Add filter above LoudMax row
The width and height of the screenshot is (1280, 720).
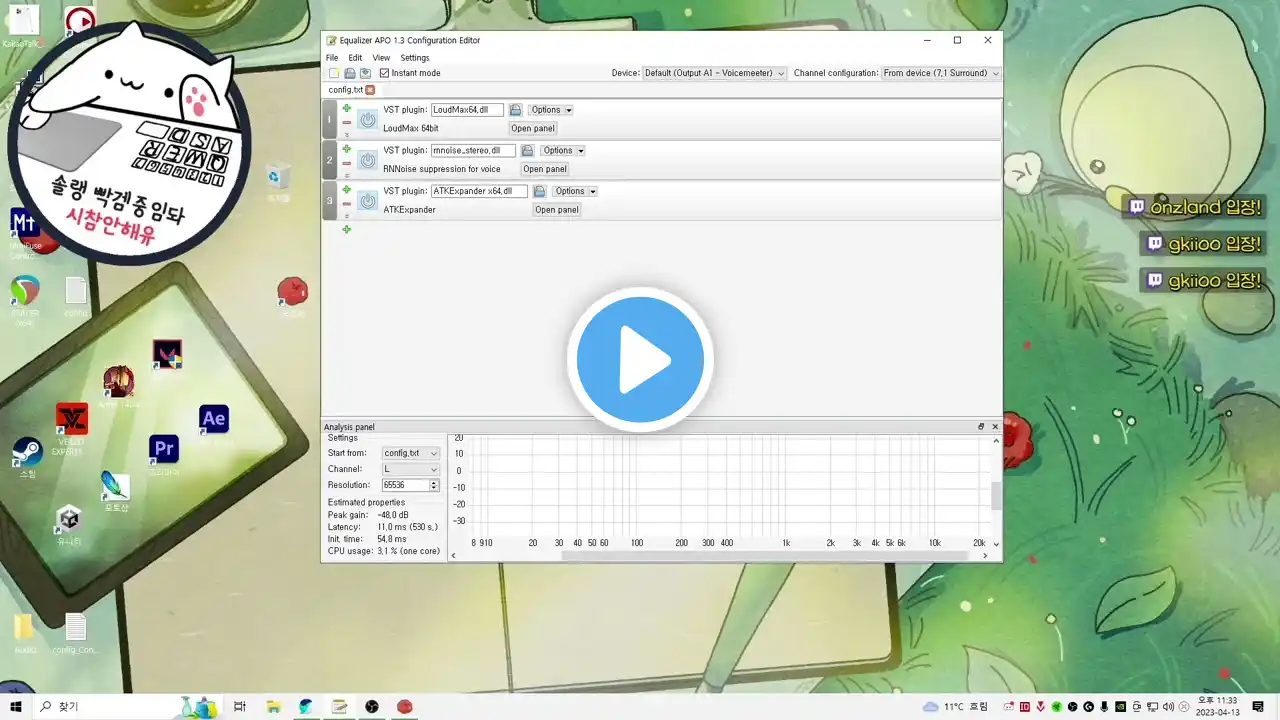(347, 108)
